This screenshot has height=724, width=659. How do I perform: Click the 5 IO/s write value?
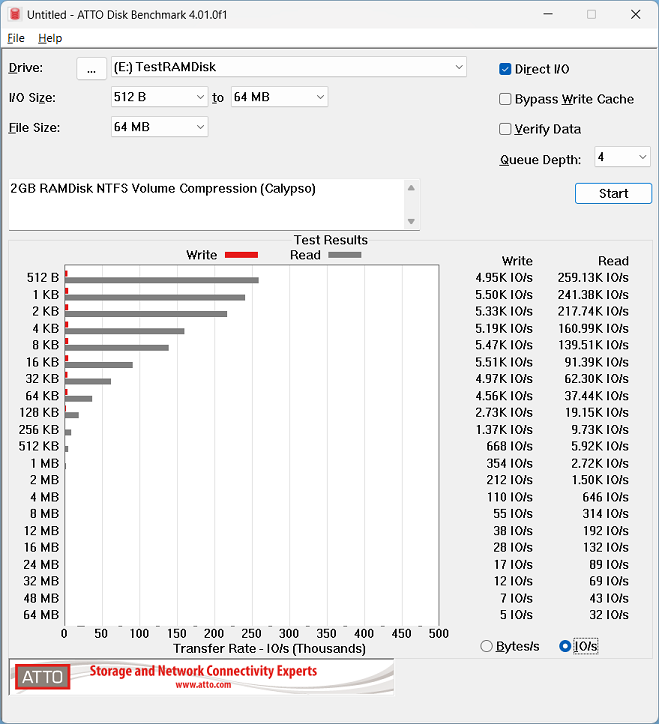(x=516, y=615)
